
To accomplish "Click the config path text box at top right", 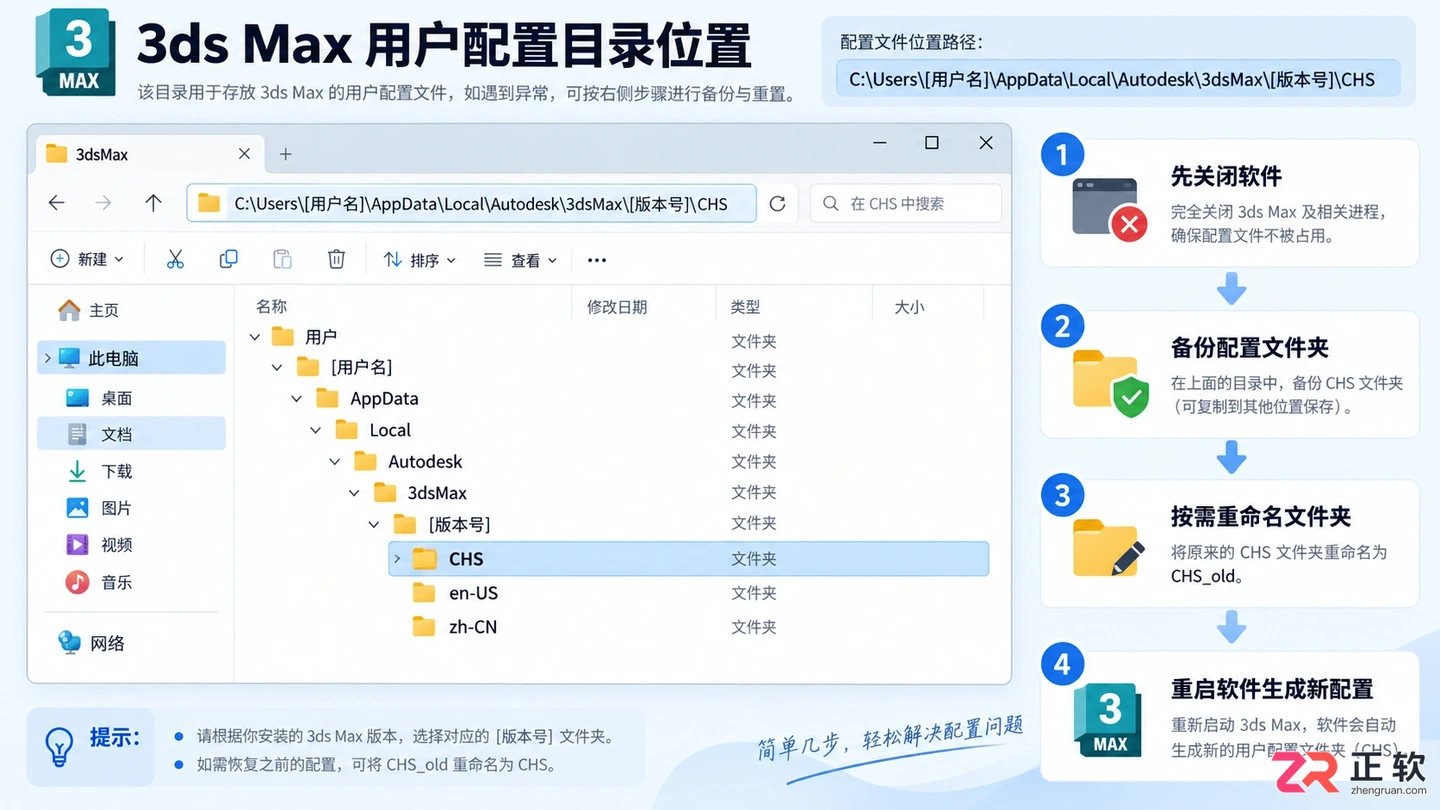I will pyautogui.click(x=1118, y=79).
